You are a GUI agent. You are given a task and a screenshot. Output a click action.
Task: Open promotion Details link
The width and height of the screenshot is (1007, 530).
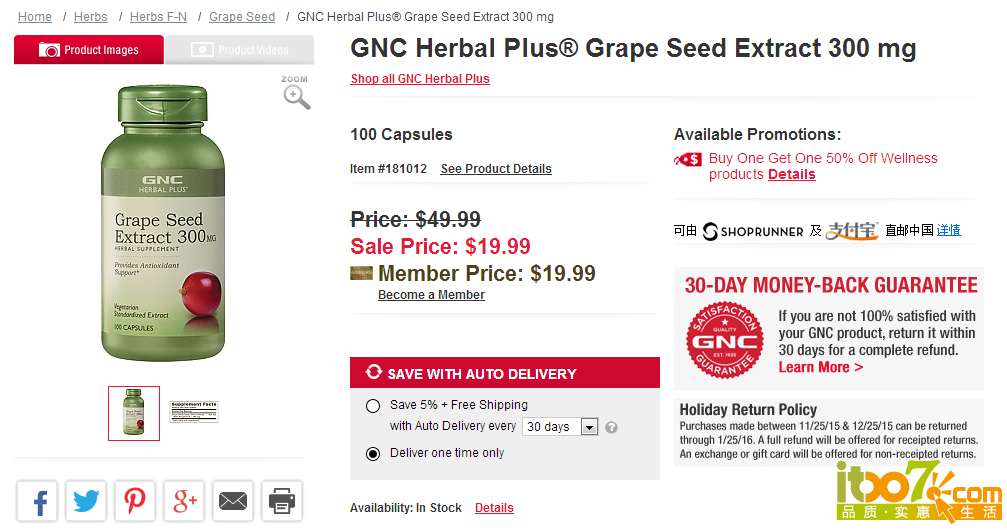[791, 175]
